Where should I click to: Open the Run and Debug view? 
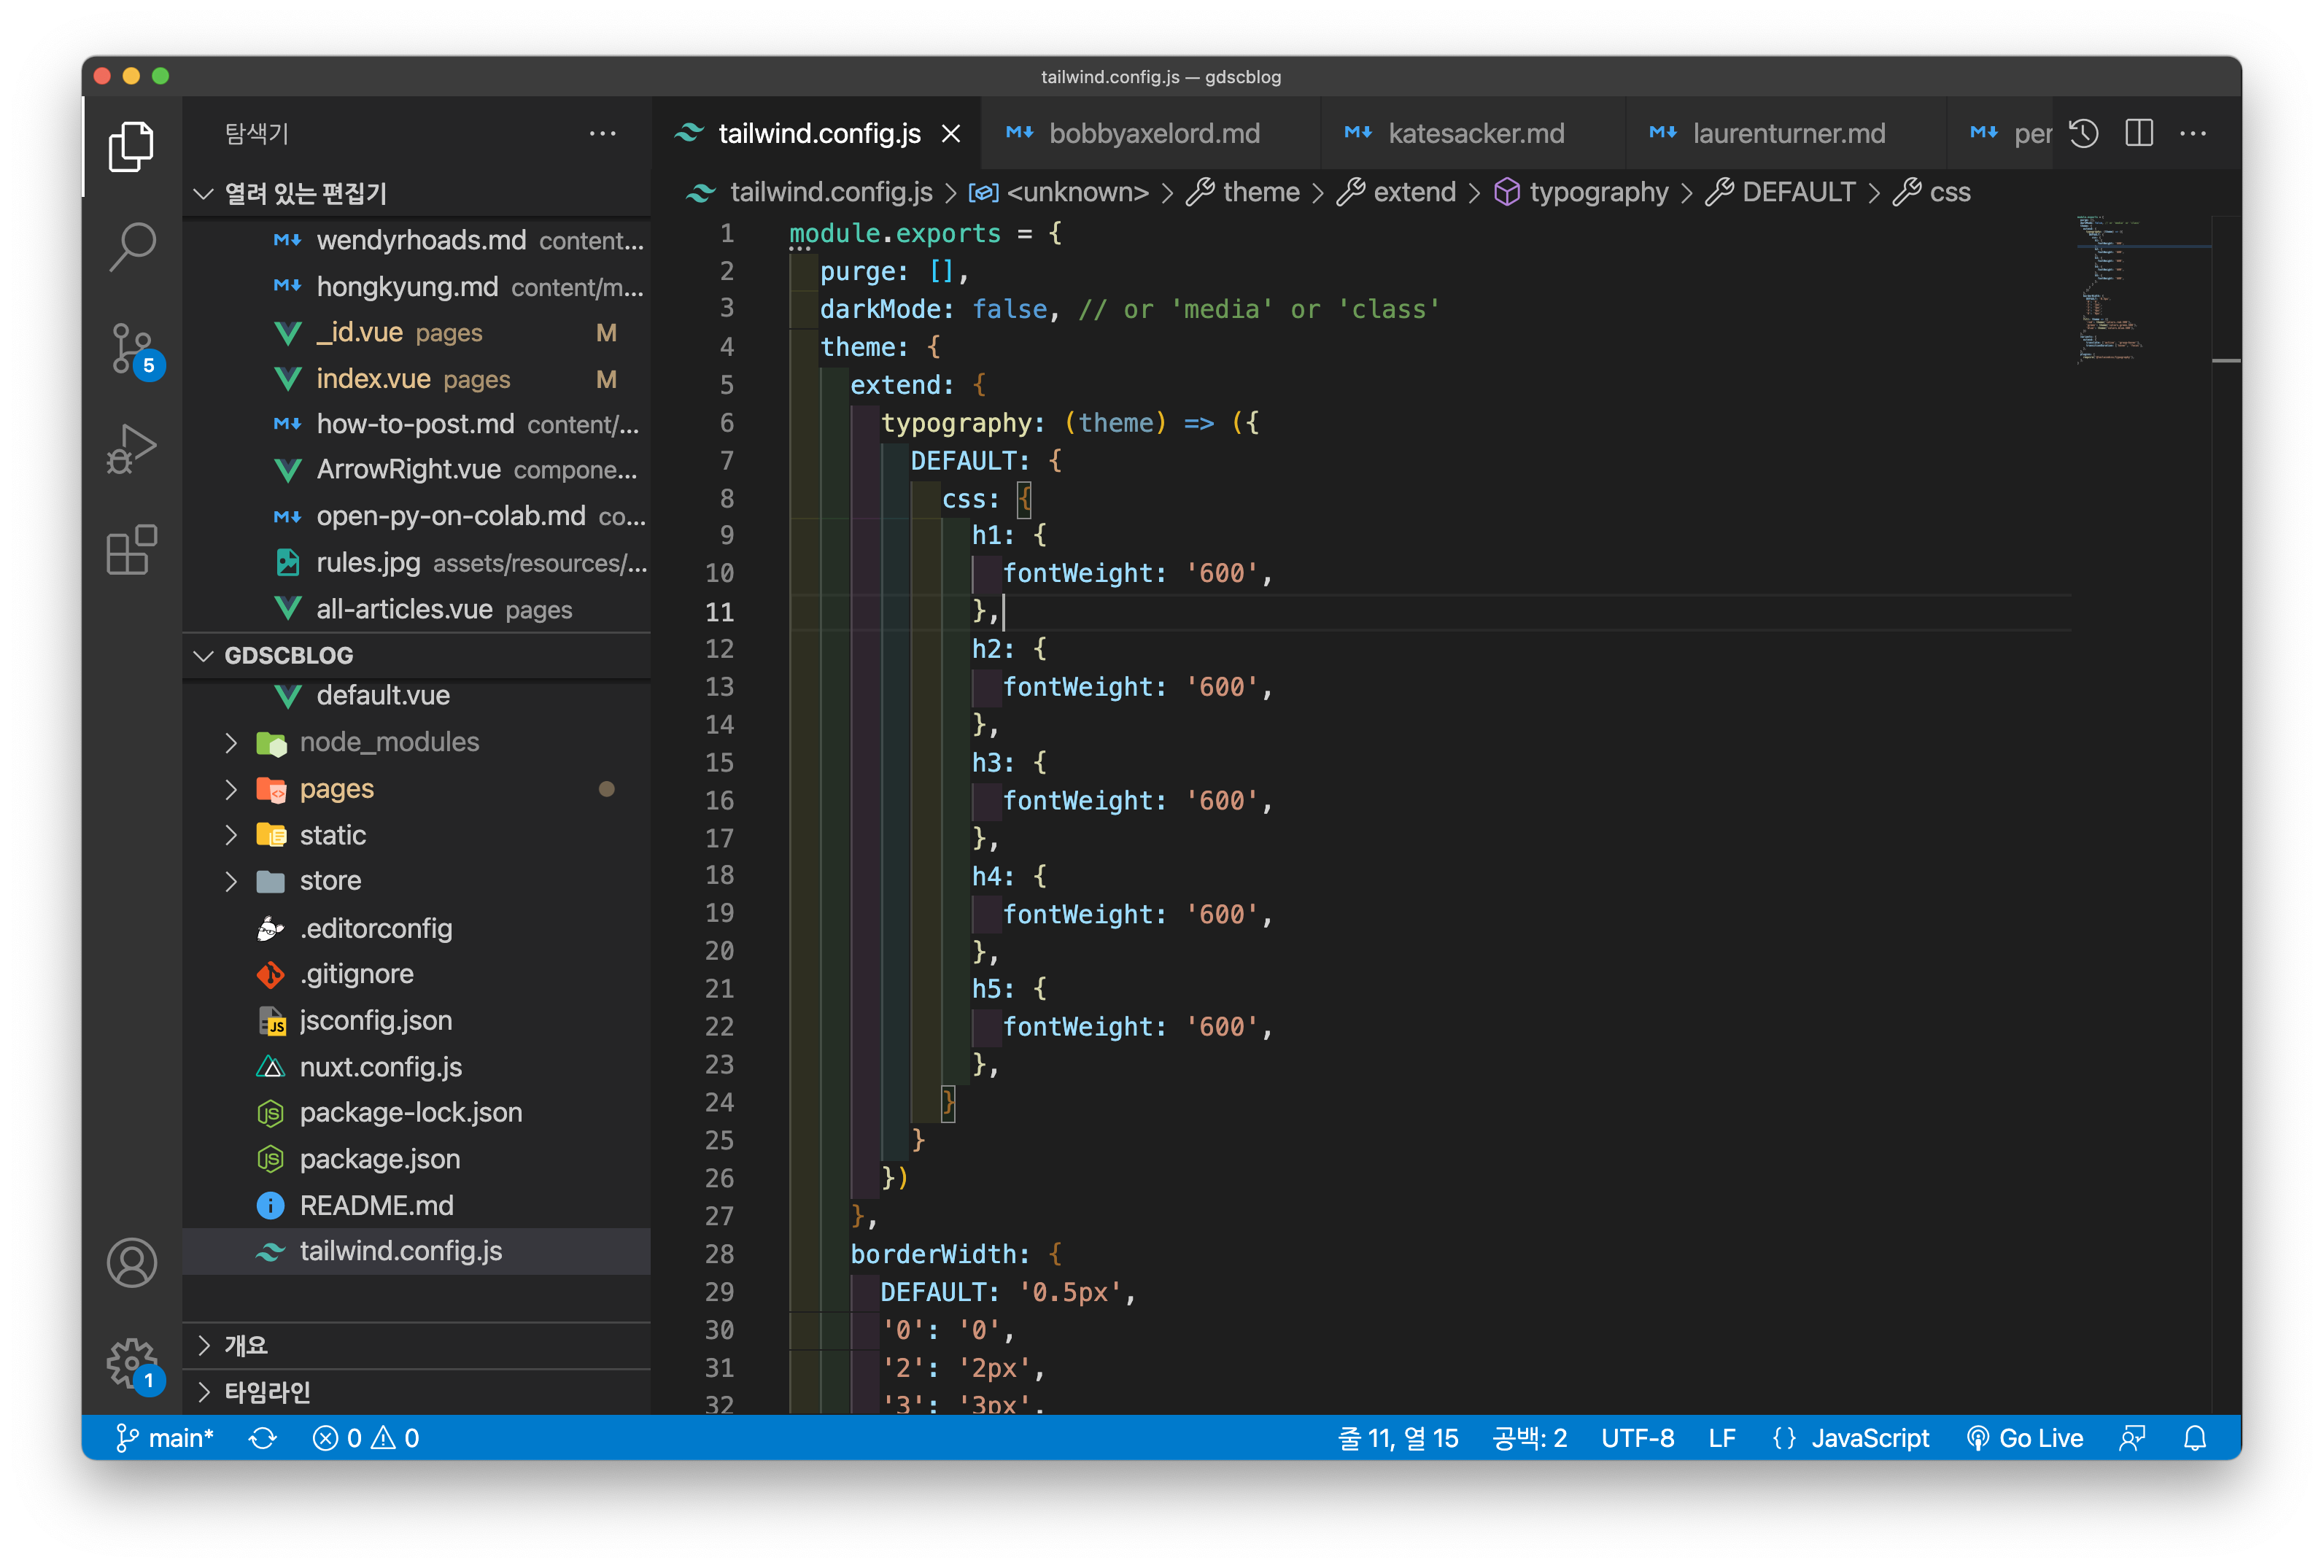click(131, 448)
